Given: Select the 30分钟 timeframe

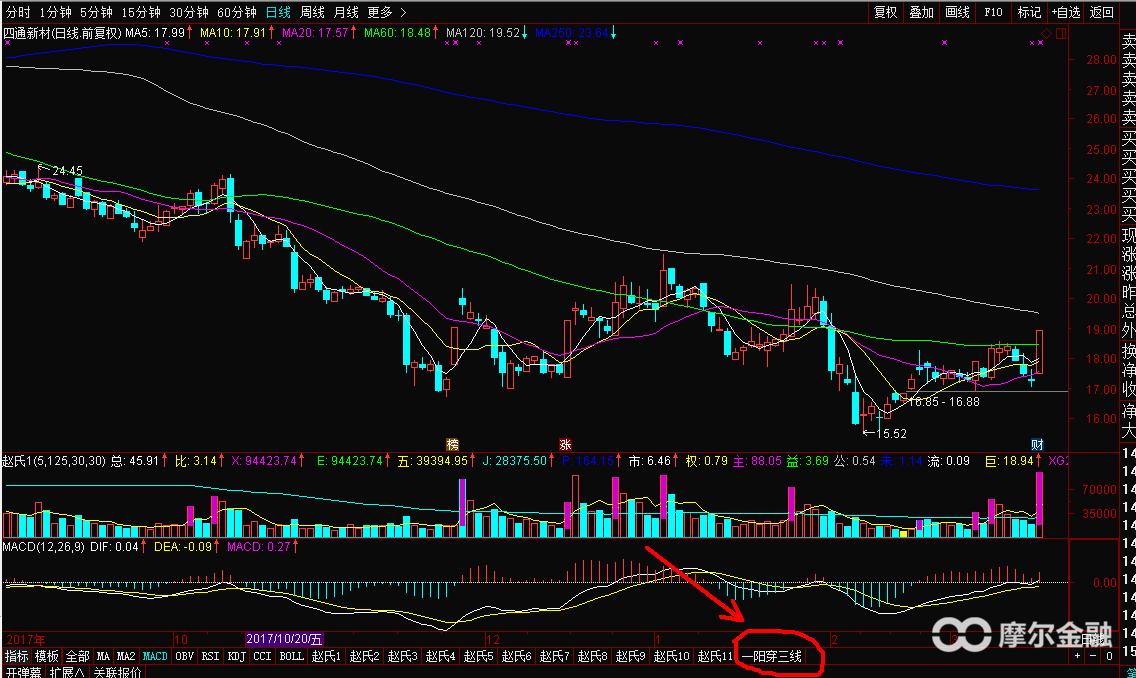Looking at the screenshot, I should 188,12.
